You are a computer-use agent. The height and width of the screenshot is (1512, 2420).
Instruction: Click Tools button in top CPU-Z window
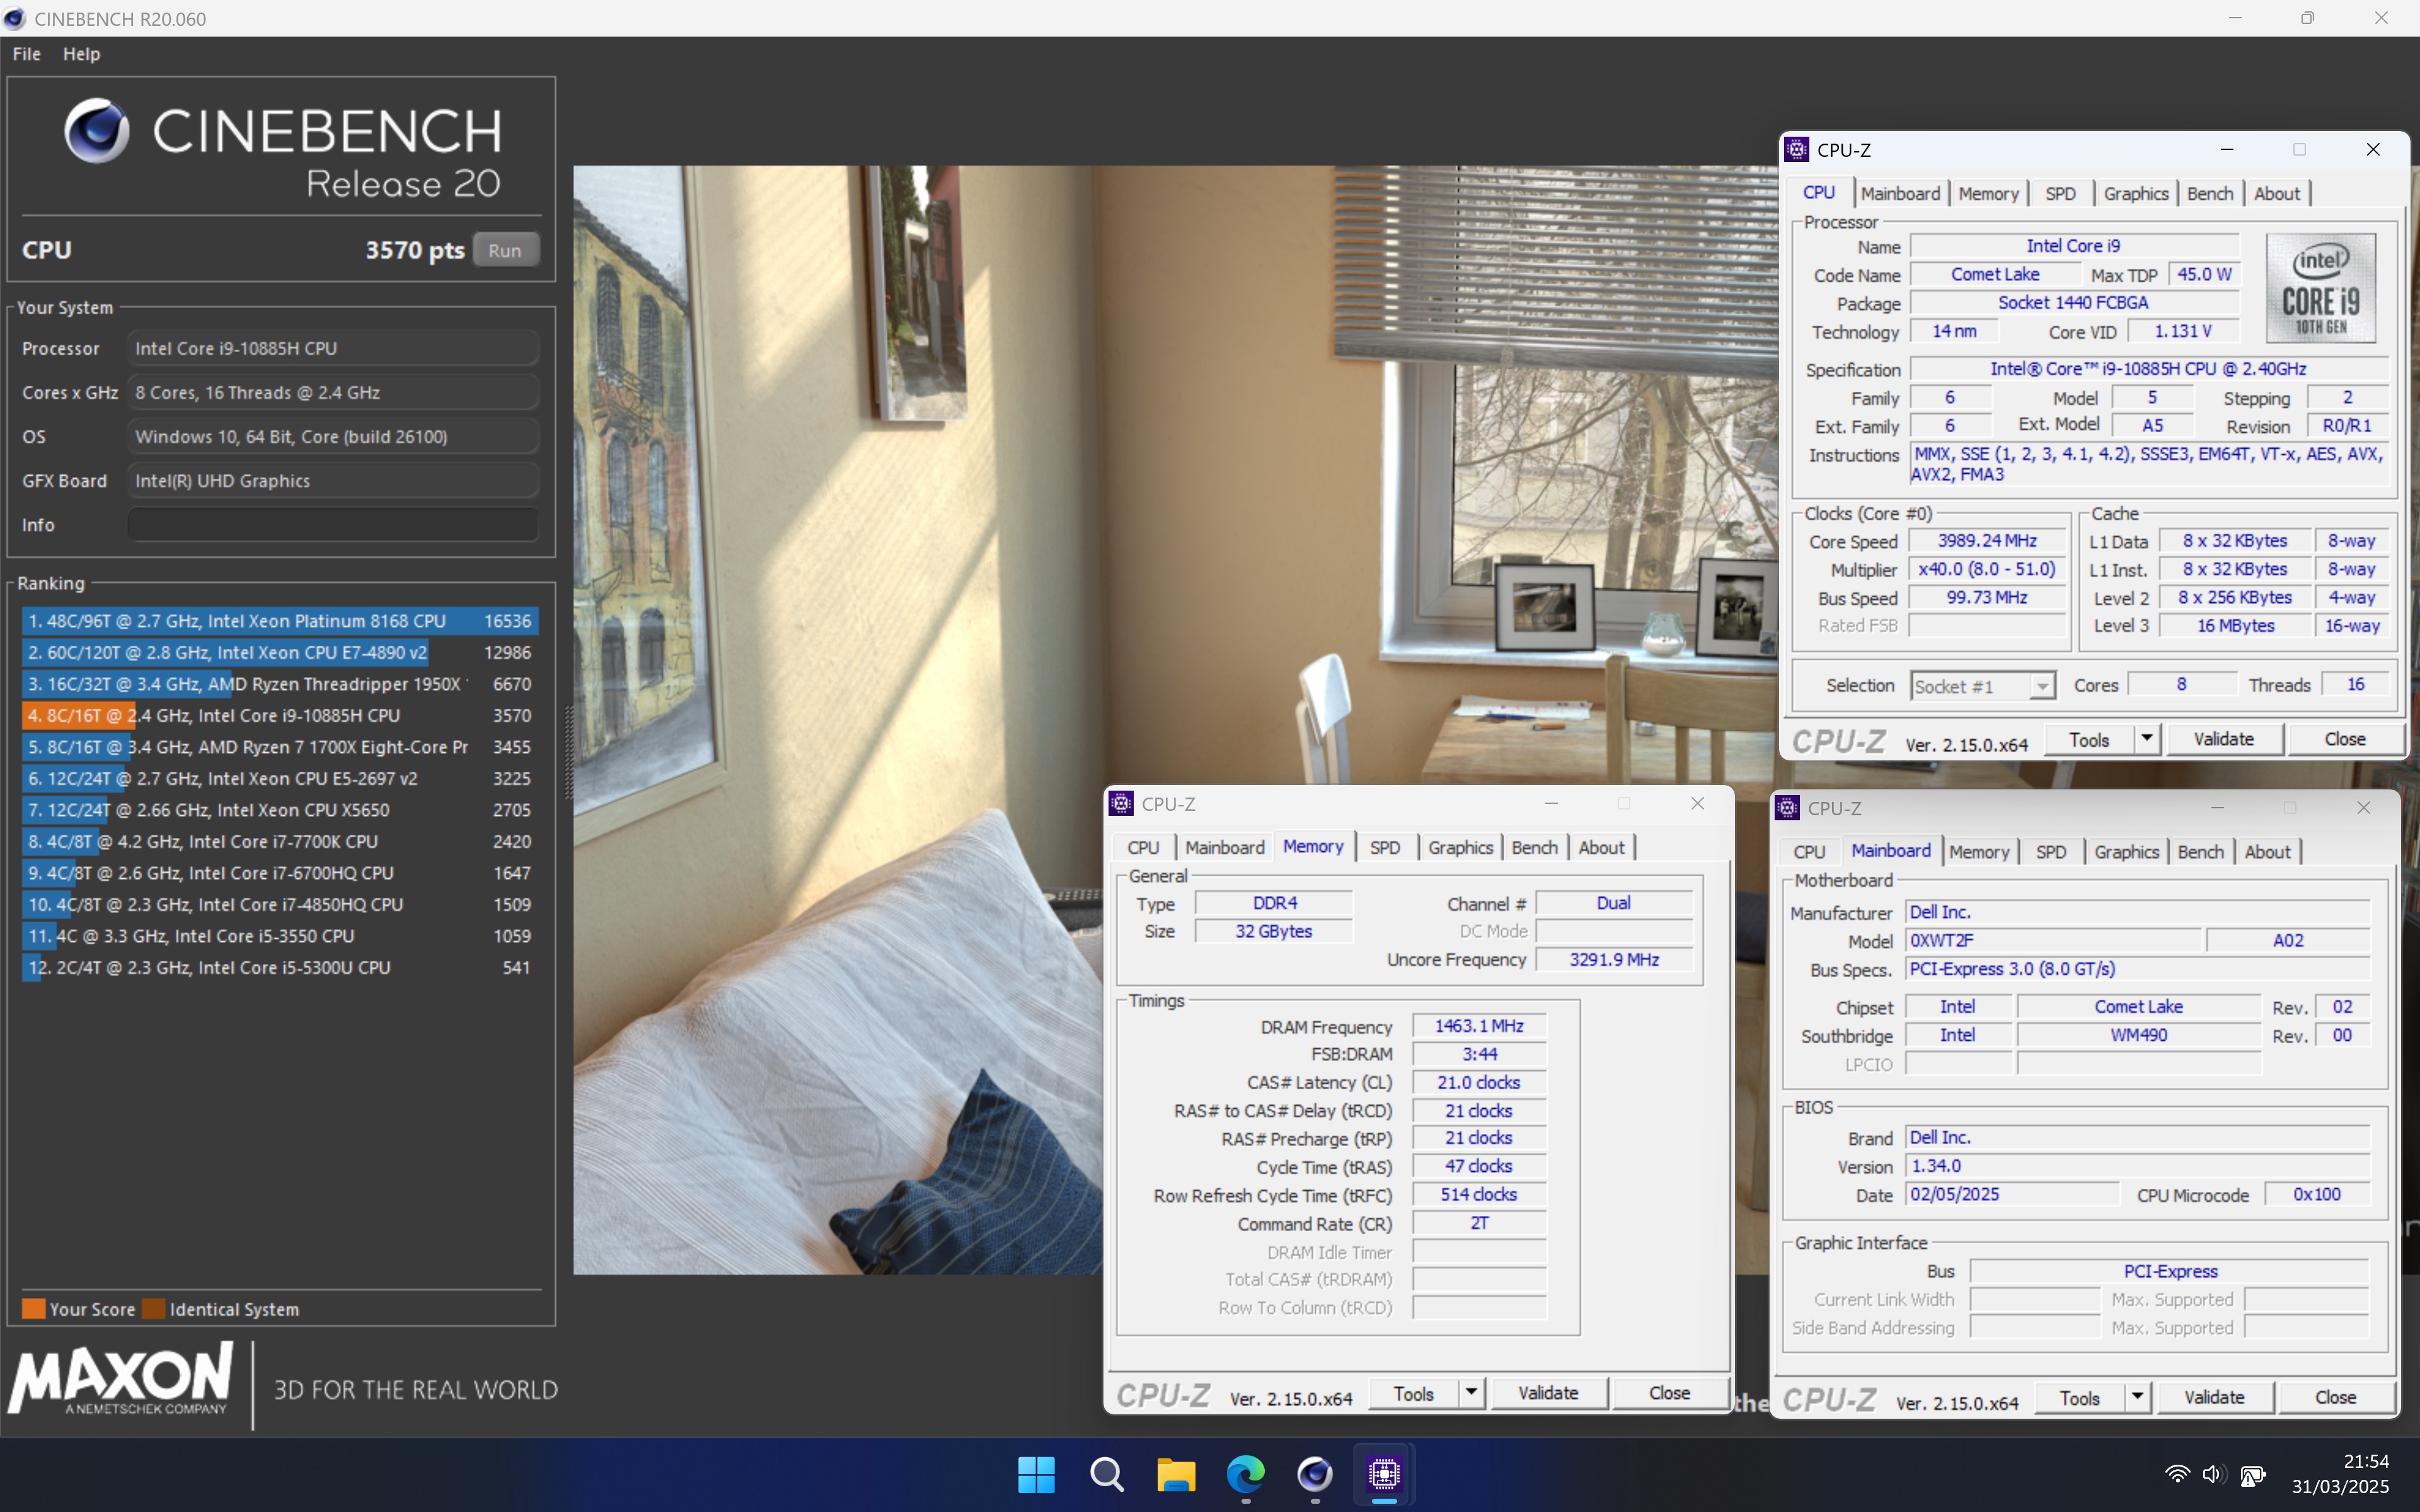pyautogui.click(x=2089, y=740)
